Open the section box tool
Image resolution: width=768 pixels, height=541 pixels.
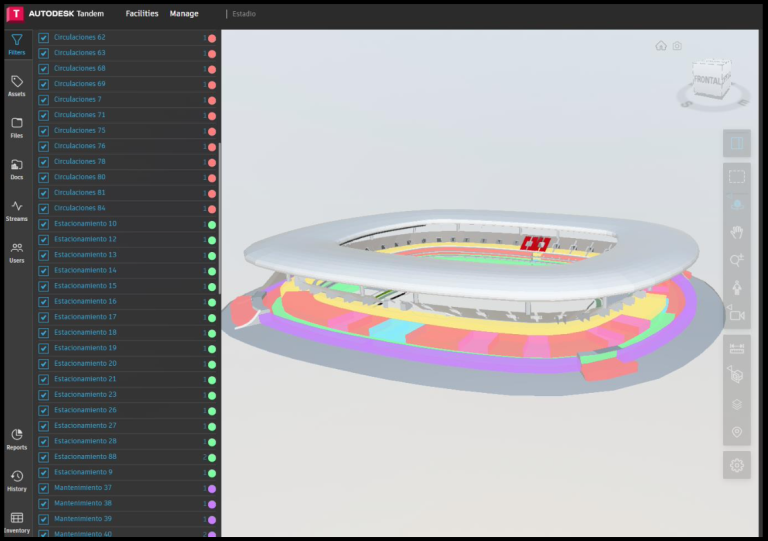tap(737, 376)
